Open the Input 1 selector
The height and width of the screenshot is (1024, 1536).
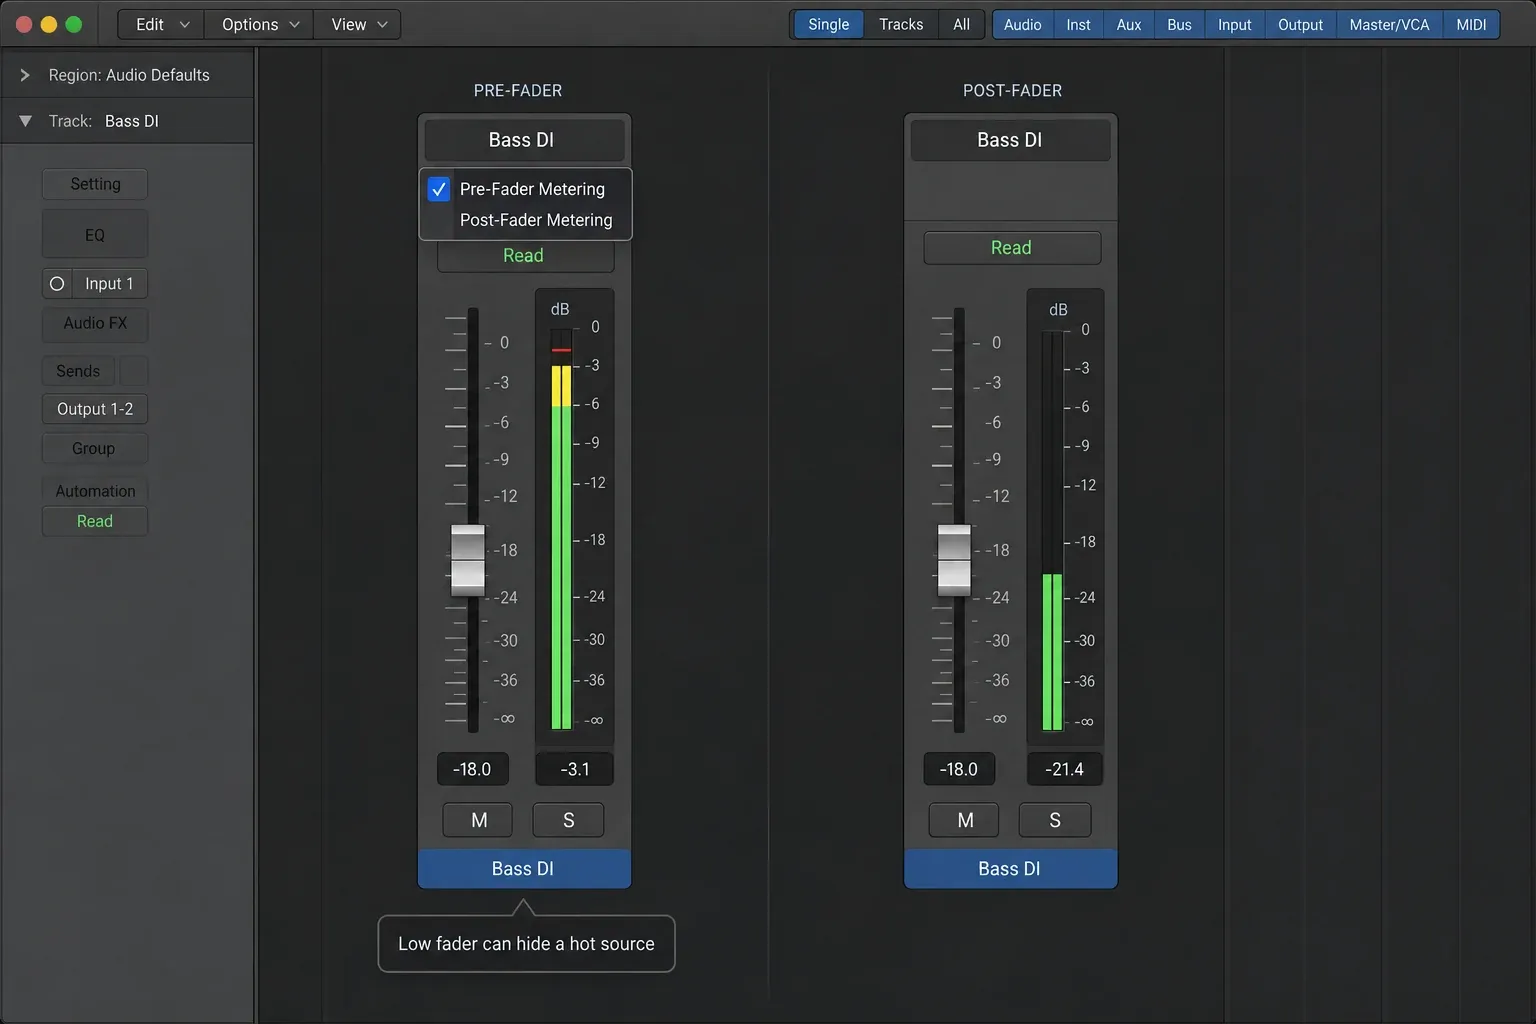tap(109, 284)
